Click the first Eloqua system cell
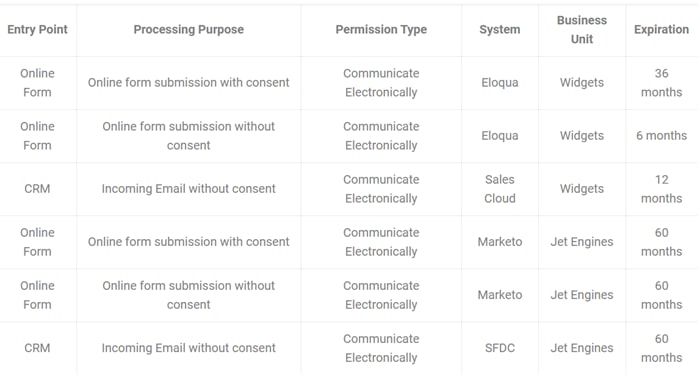Viewport: 700px width, 382px height. (x=500, y=83)
